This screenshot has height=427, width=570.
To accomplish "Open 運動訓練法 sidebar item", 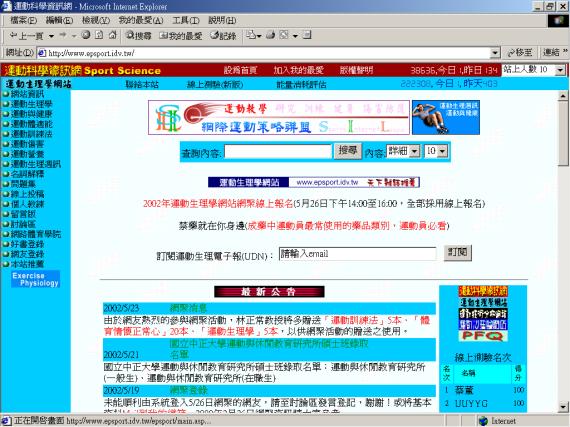I will pos(31,134).
